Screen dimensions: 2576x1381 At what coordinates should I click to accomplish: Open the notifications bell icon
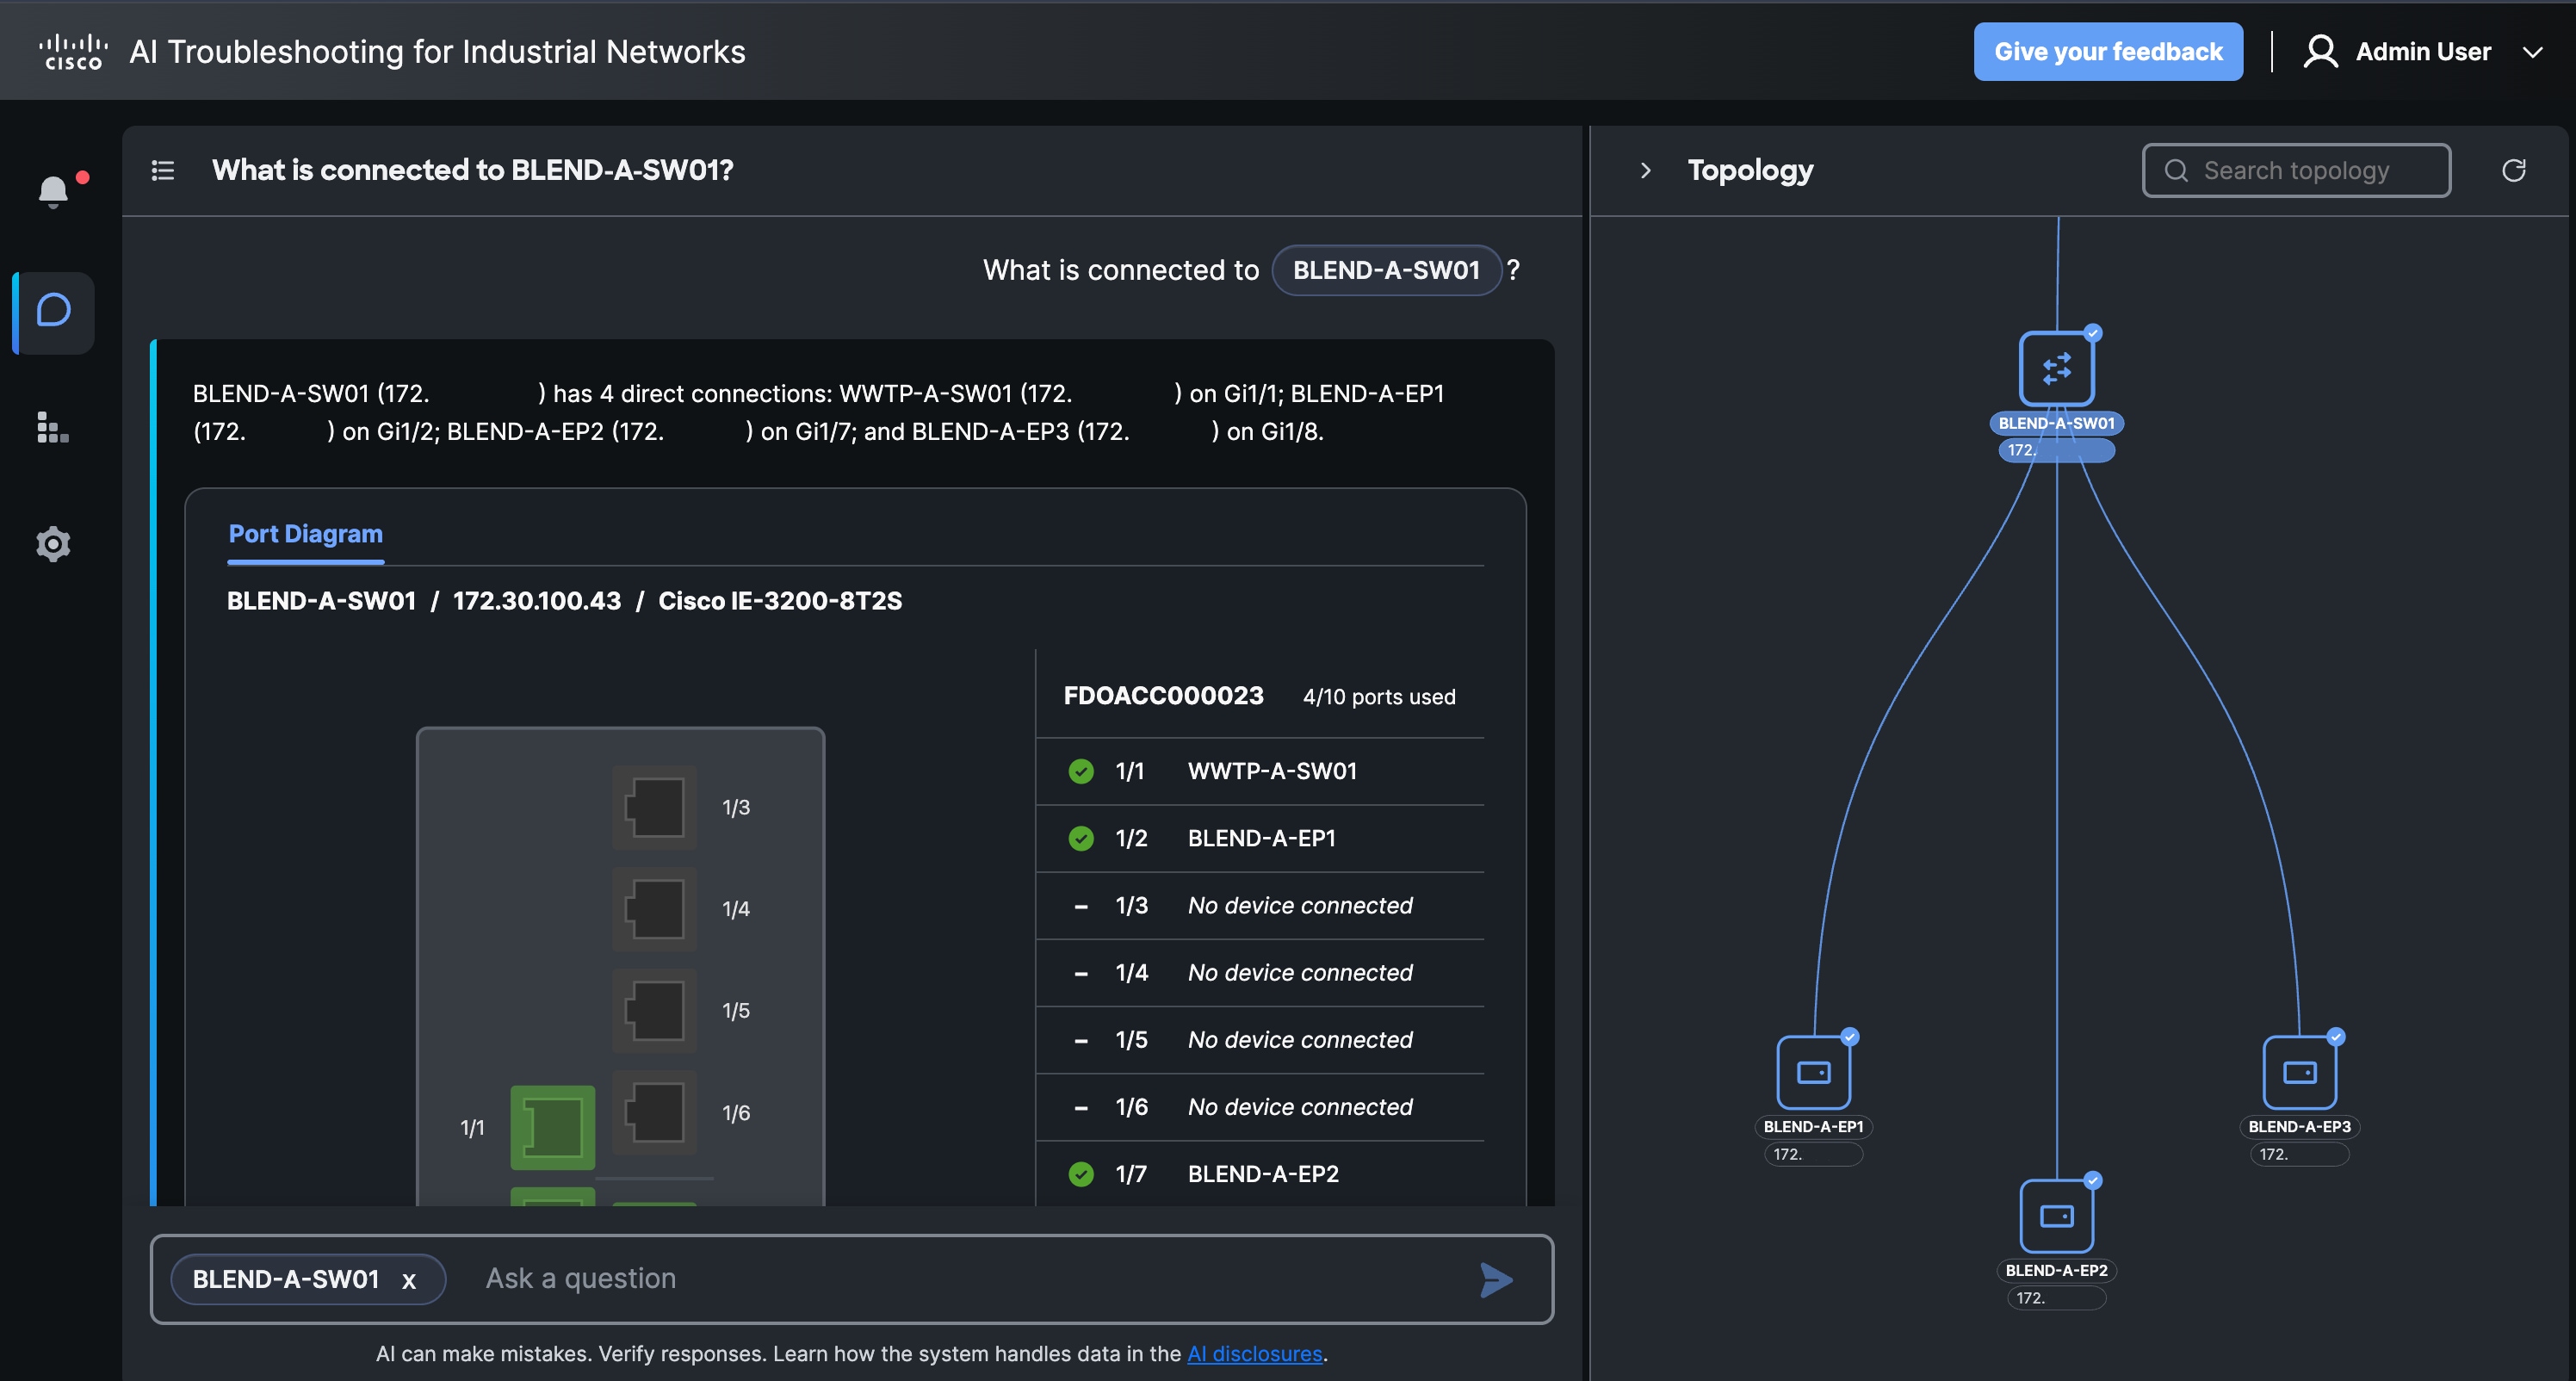[x=53, y=190]
